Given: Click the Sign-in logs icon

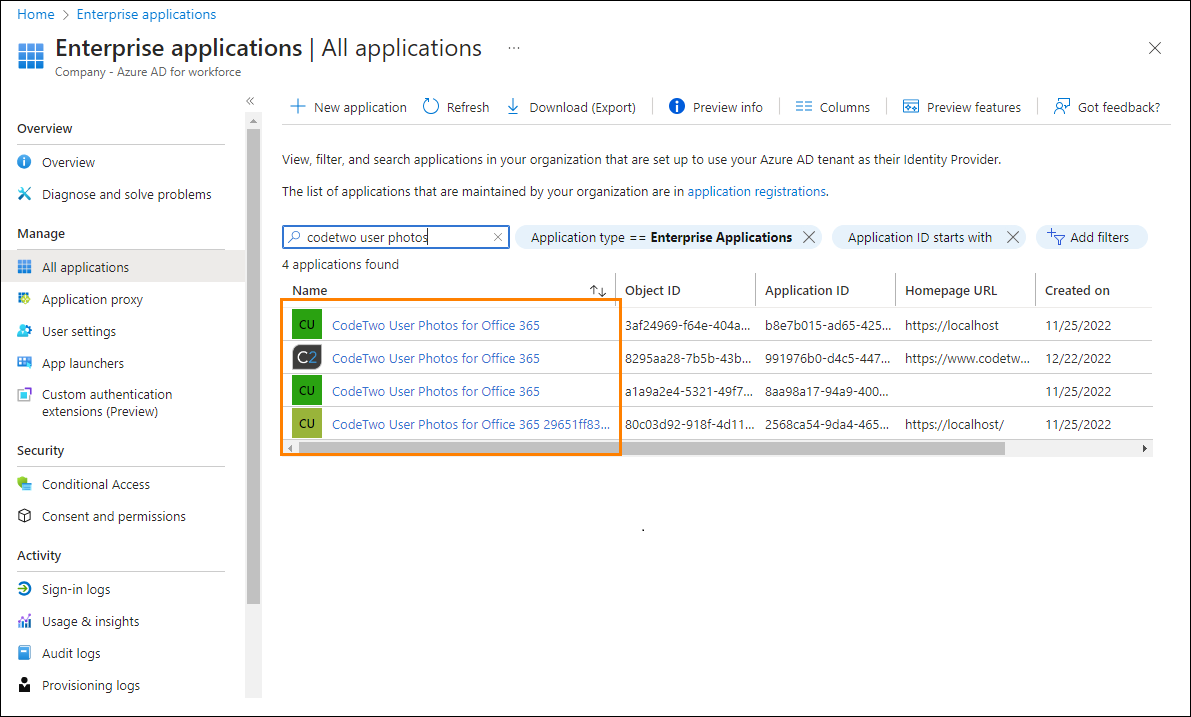Looking at the screenshot, I should point(24,589).
